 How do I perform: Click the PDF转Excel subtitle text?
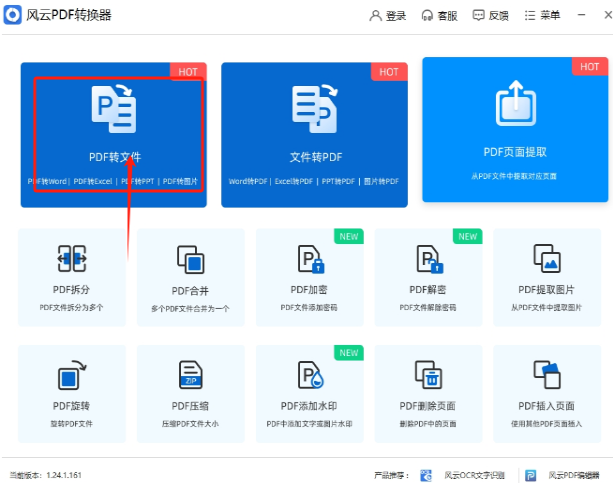tap(93, 181)
